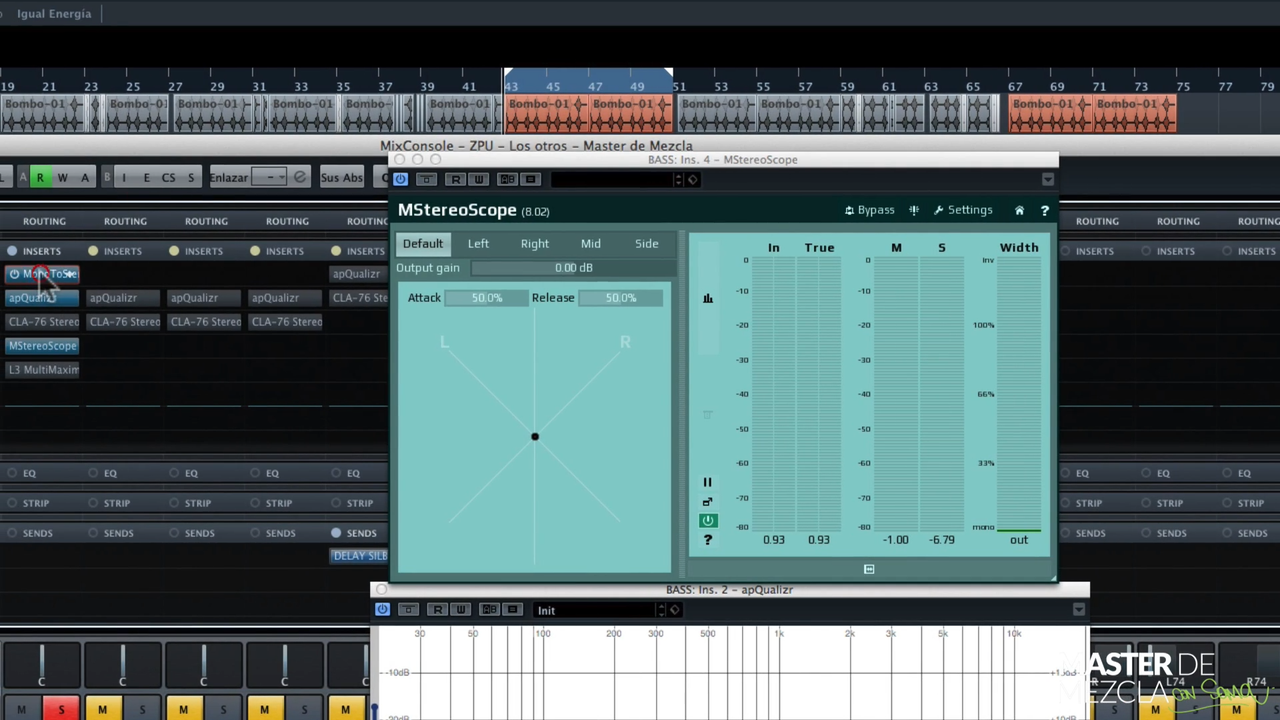Enable Read automation (R) in MStereoScope header
Screen dimensions: 1280x720
455,179
